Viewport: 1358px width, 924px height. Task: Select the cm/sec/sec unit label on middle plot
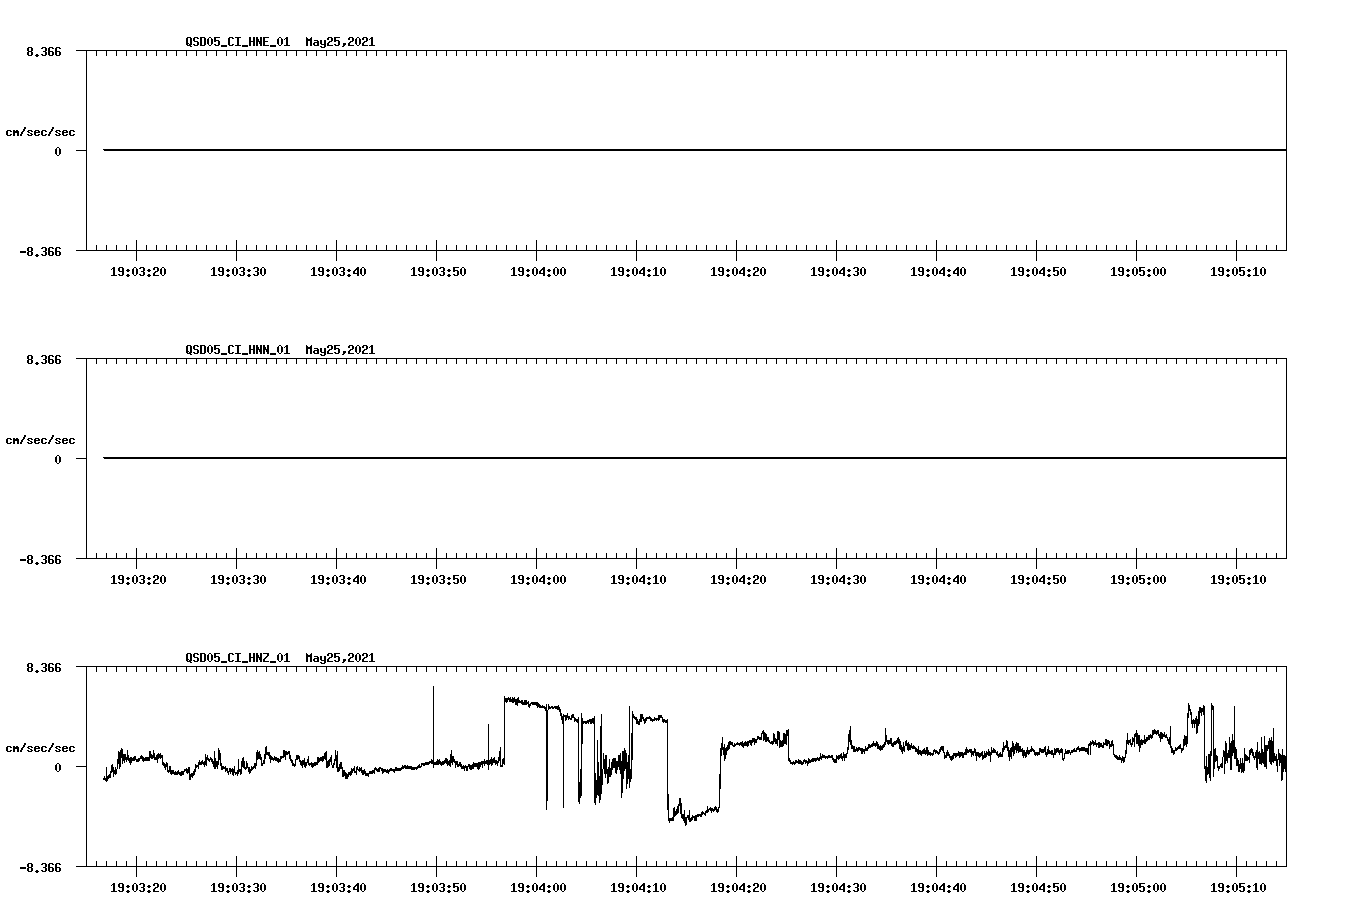(x=41, y=439)
